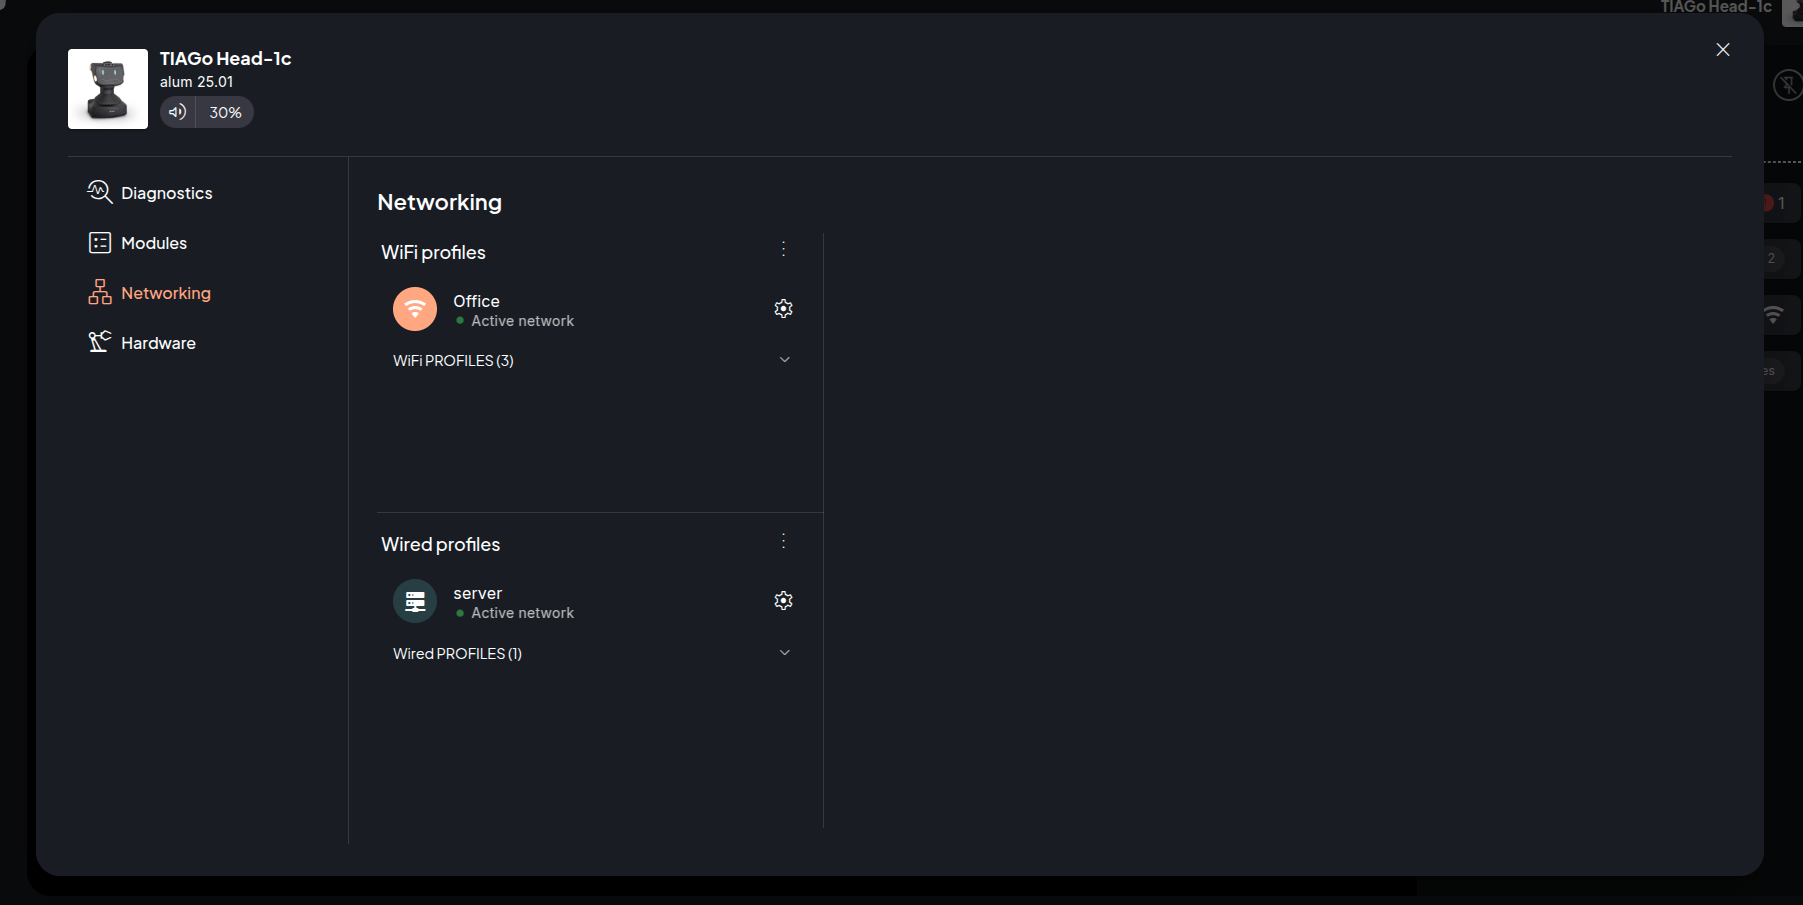Click the 30% volume level value
Image resolution: width=1803 pixels, height=905 pixels.
tap(225, 113)
